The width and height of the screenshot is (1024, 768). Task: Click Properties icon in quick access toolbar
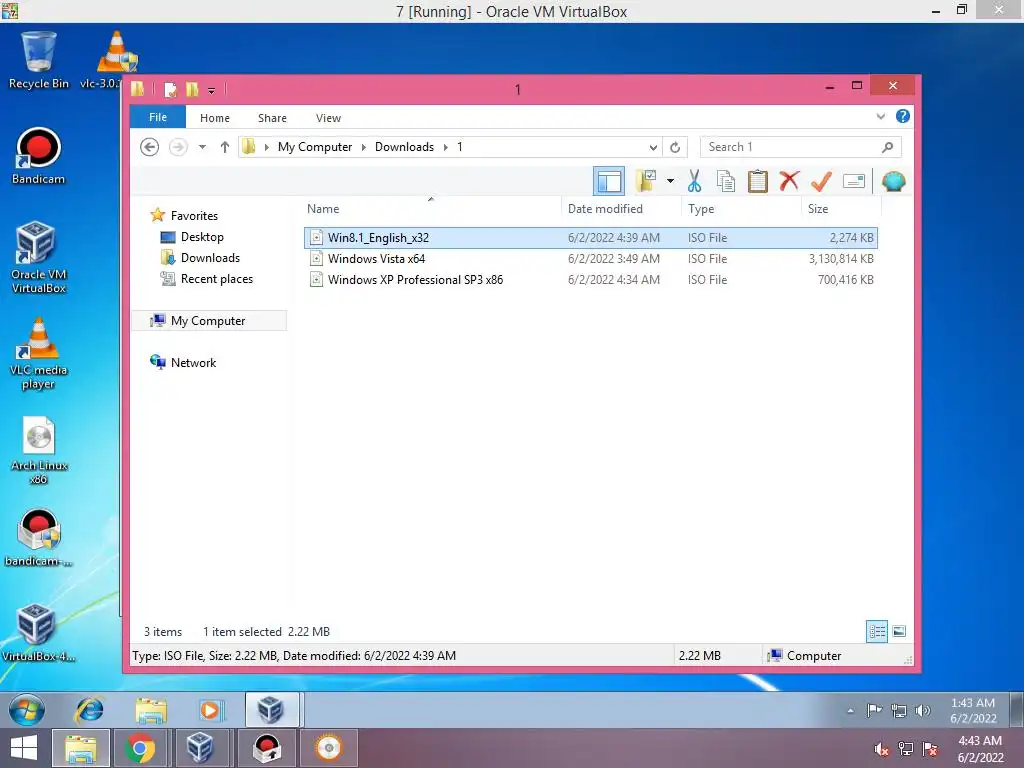tap(170, 89)
